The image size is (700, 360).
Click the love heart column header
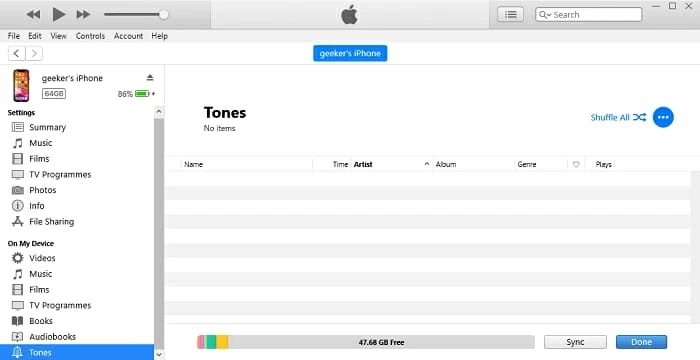(x=576, y=164)
